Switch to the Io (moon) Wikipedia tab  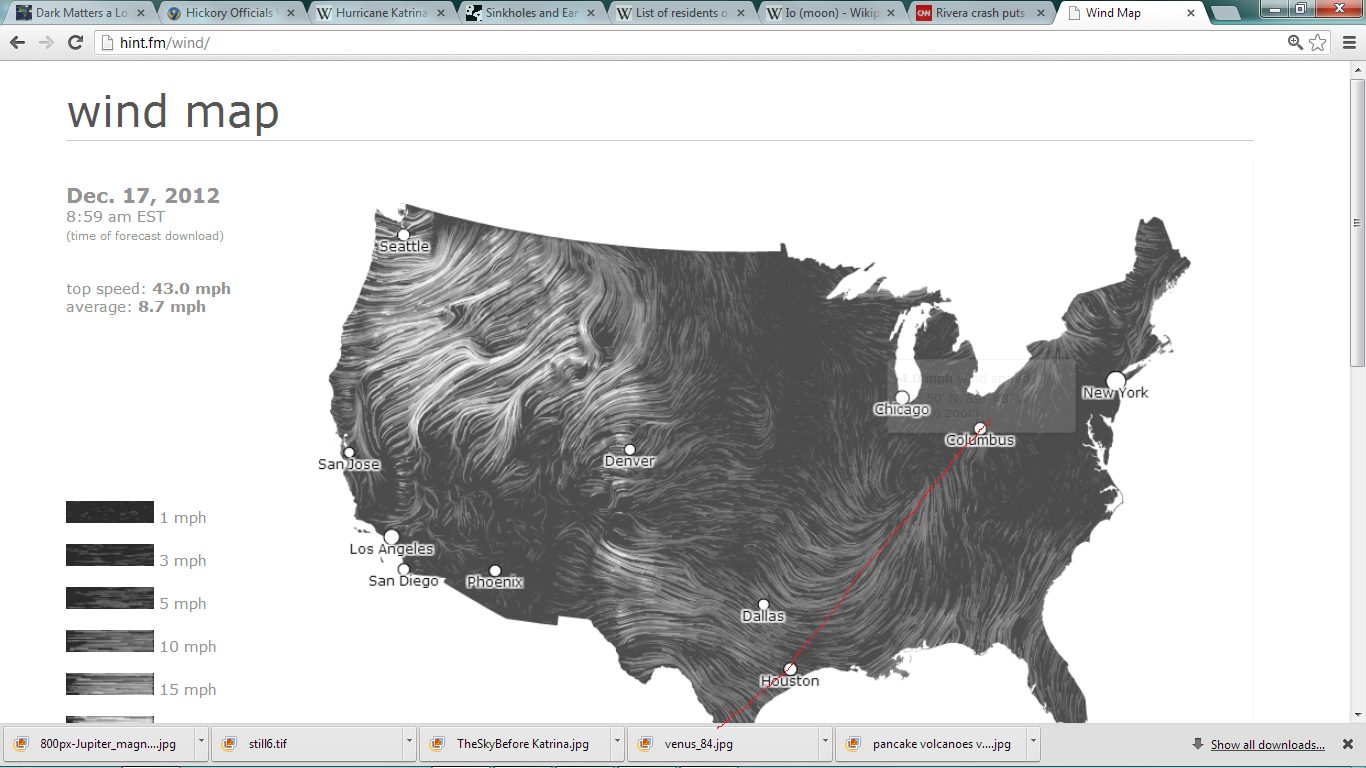(830, 14)
